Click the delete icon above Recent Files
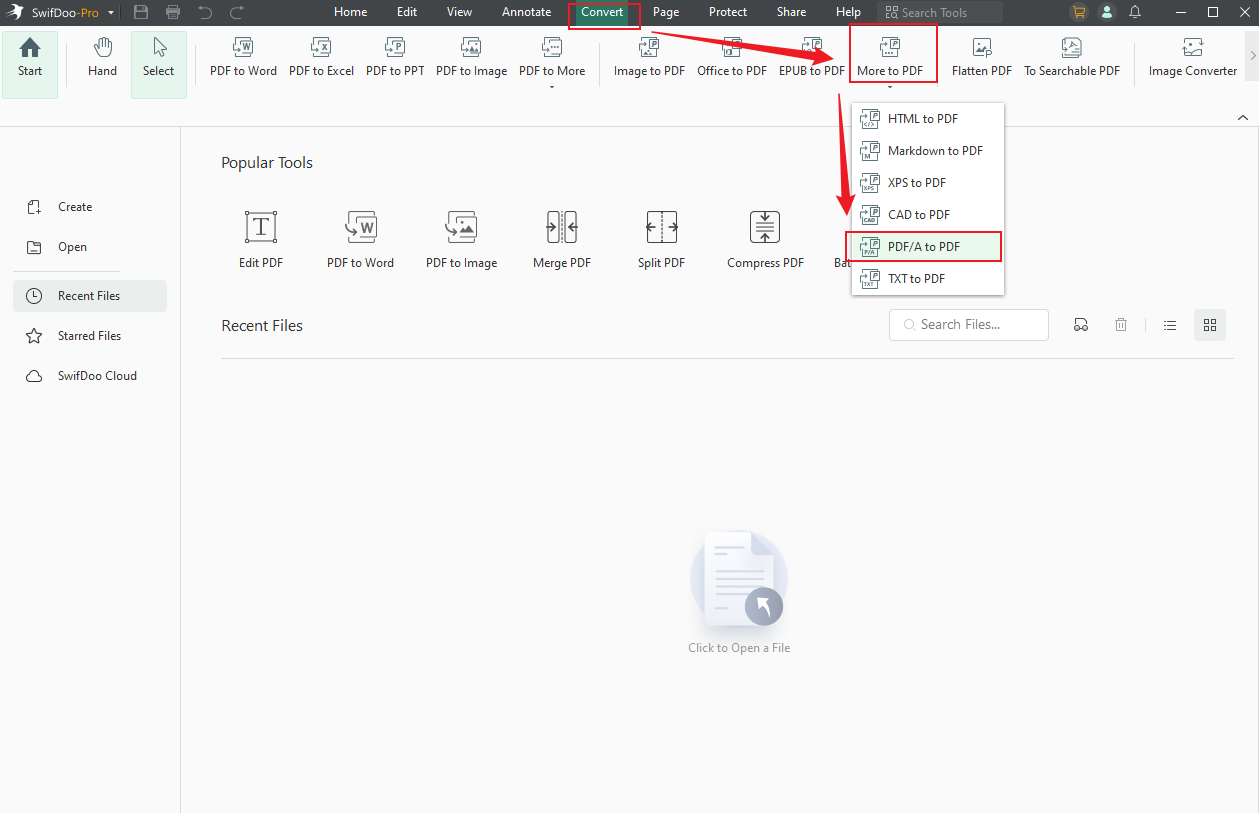 (x=1120, y=325)
